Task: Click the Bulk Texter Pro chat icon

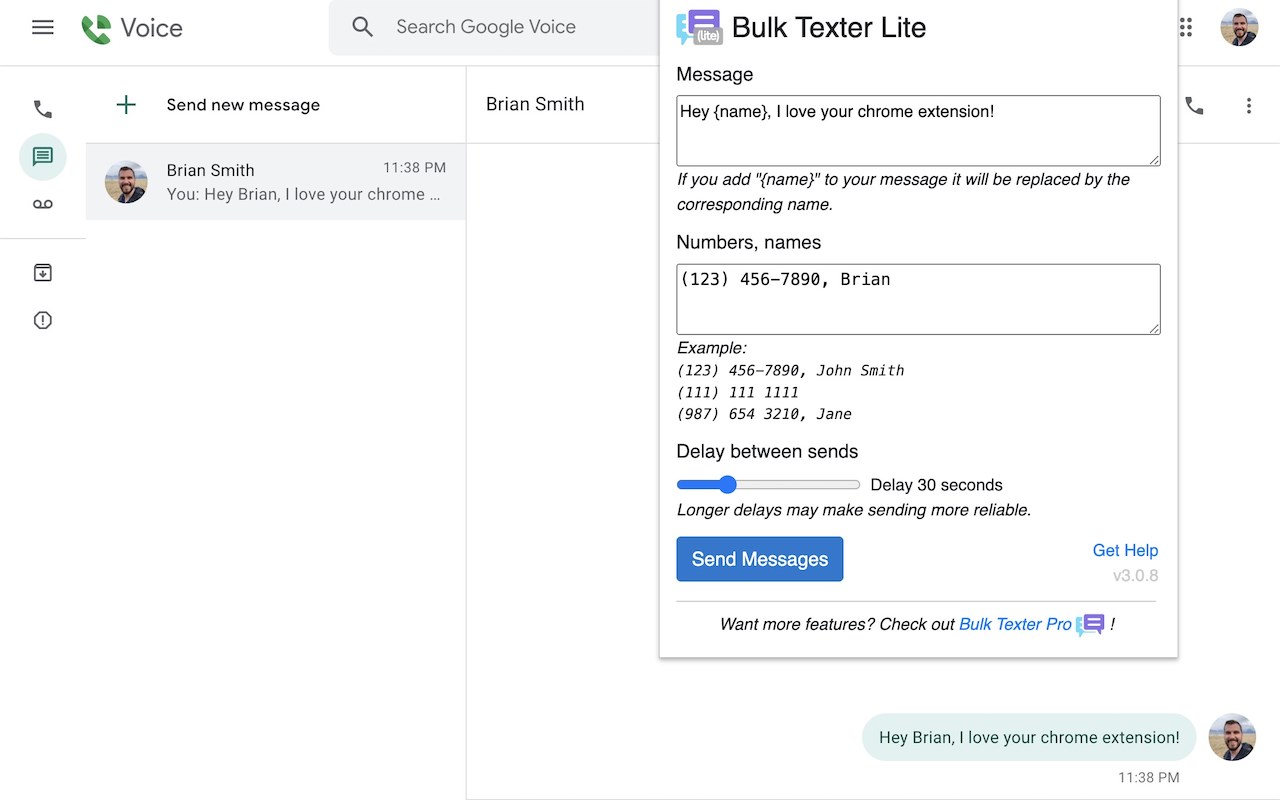Action: (x=1090, y=625)
